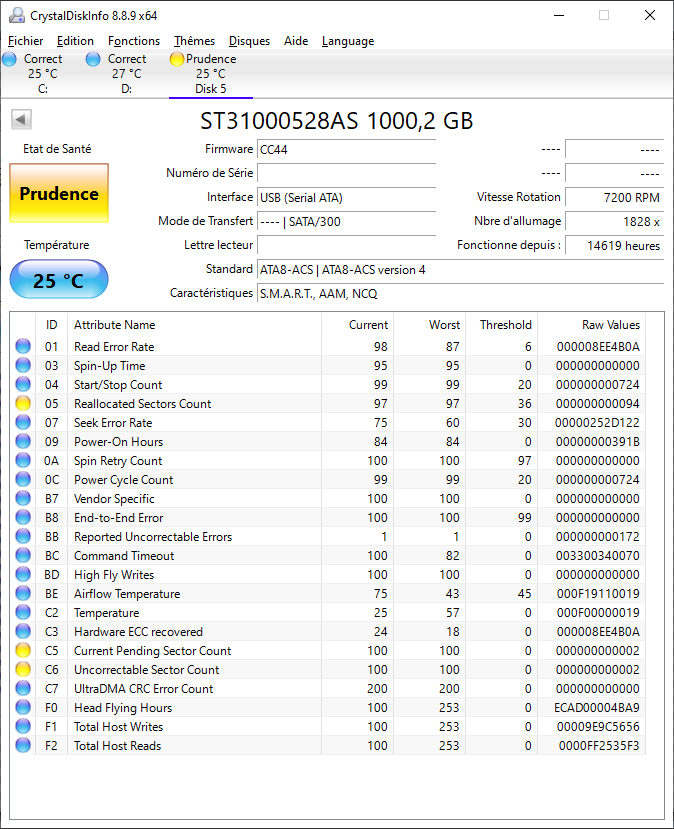The image size is (674, 829).
Task: Click the Raw Values column header
Action: 592,325
